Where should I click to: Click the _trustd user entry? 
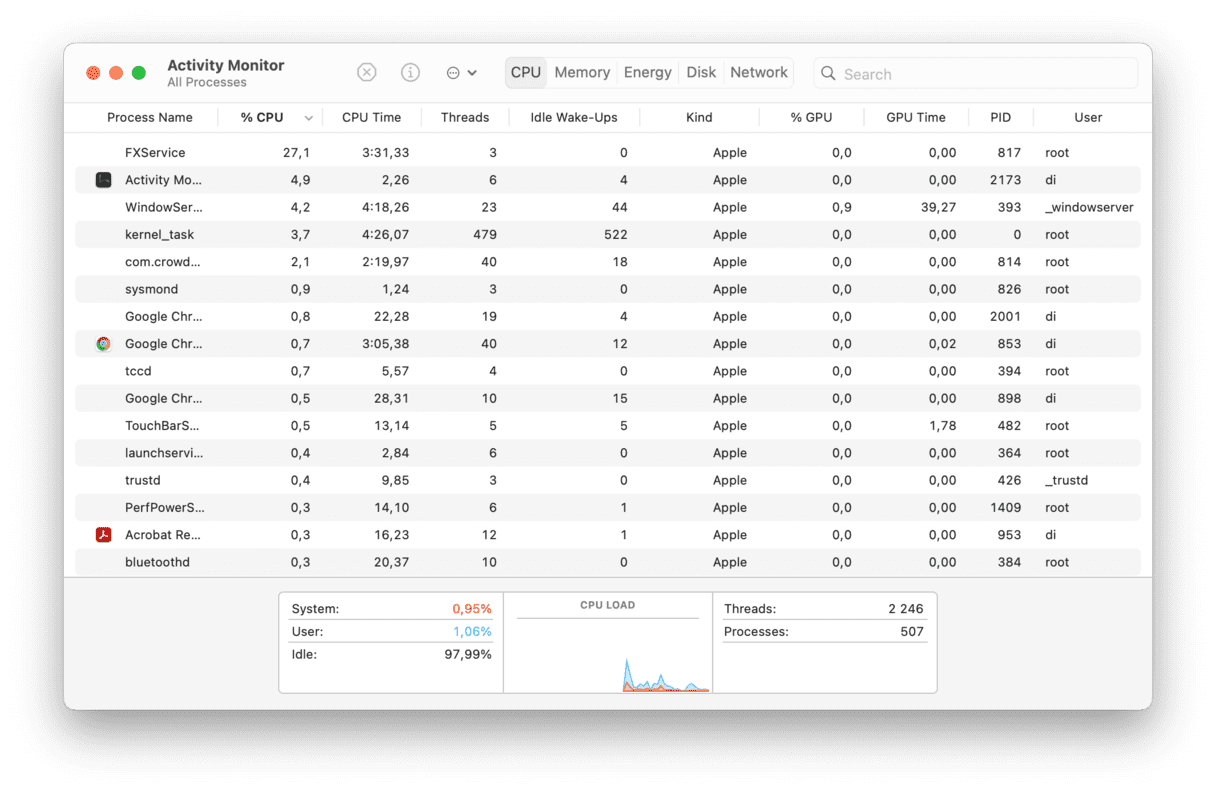pos(1066,480)
